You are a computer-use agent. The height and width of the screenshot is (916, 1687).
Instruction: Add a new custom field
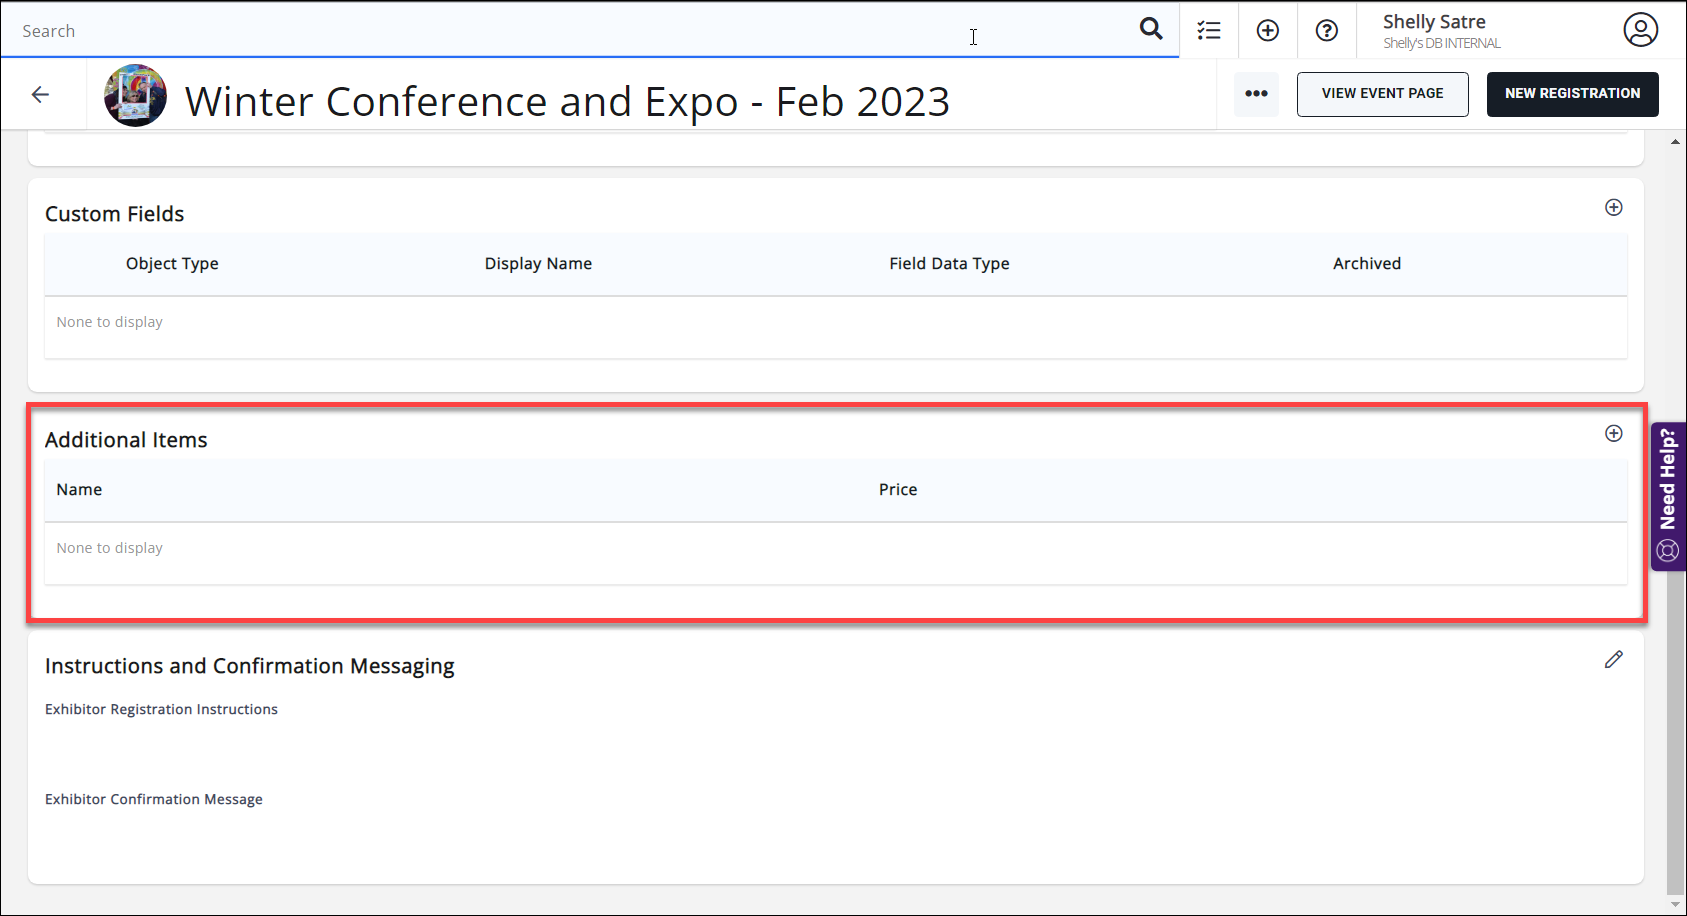pos(1613,207)
